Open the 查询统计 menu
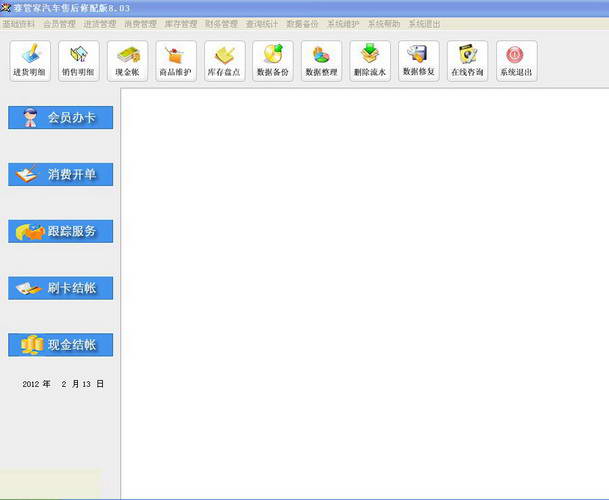Viewport: 609px width, 500px height. tap(262, 24)
